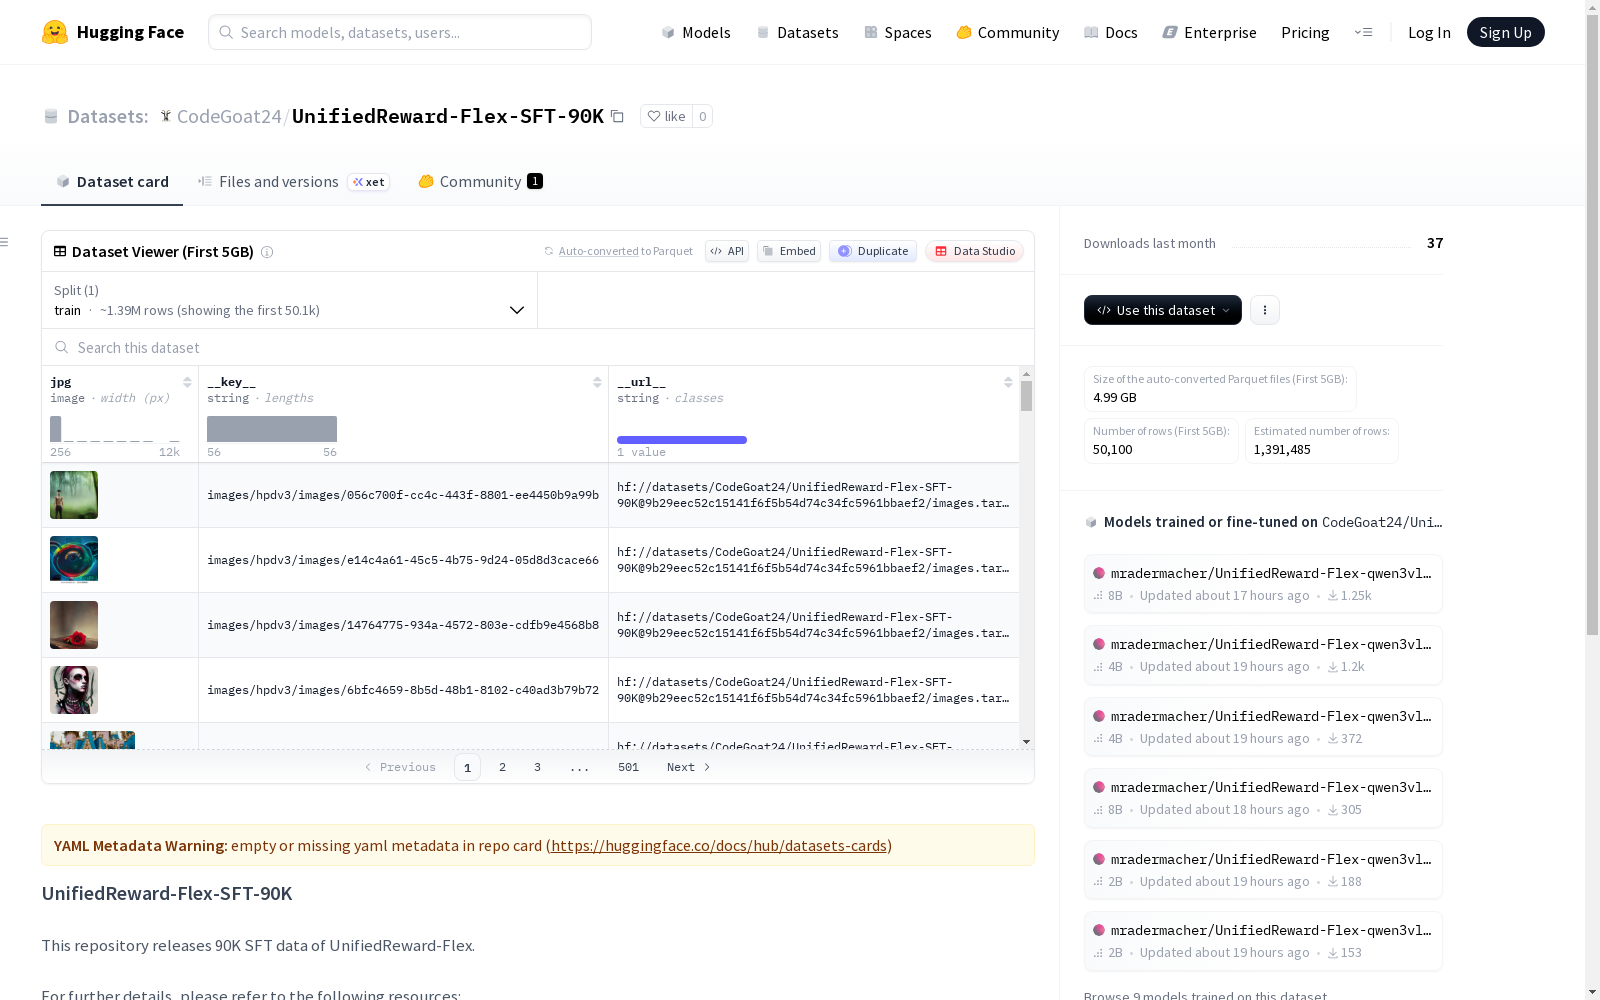Select the __key__ lengths histogram bar
This screenshot has width=1600, height=1000.
pos(272,429)
